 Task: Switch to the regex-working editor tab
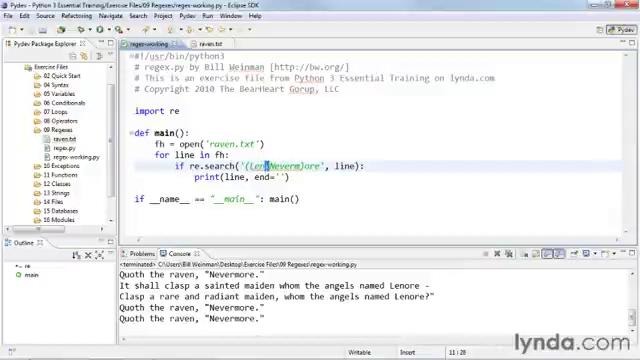[149, 44]
